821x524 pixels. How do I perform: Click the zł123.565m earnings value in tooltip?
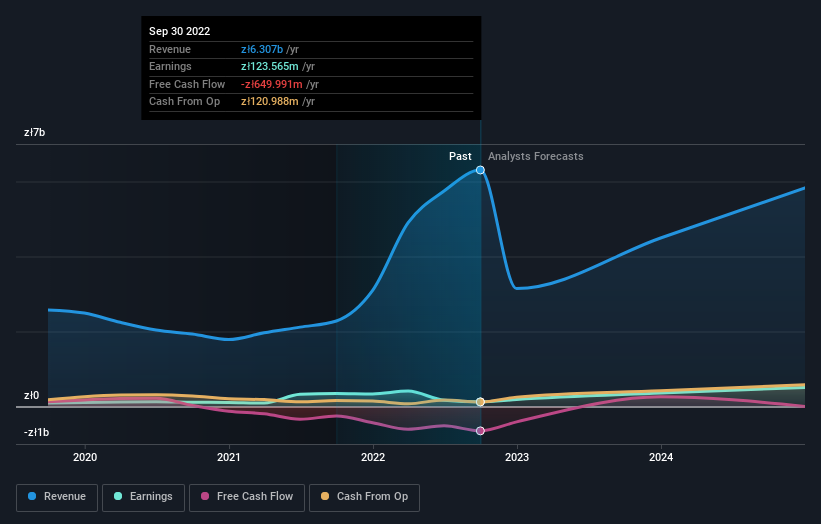coord(270,66)
